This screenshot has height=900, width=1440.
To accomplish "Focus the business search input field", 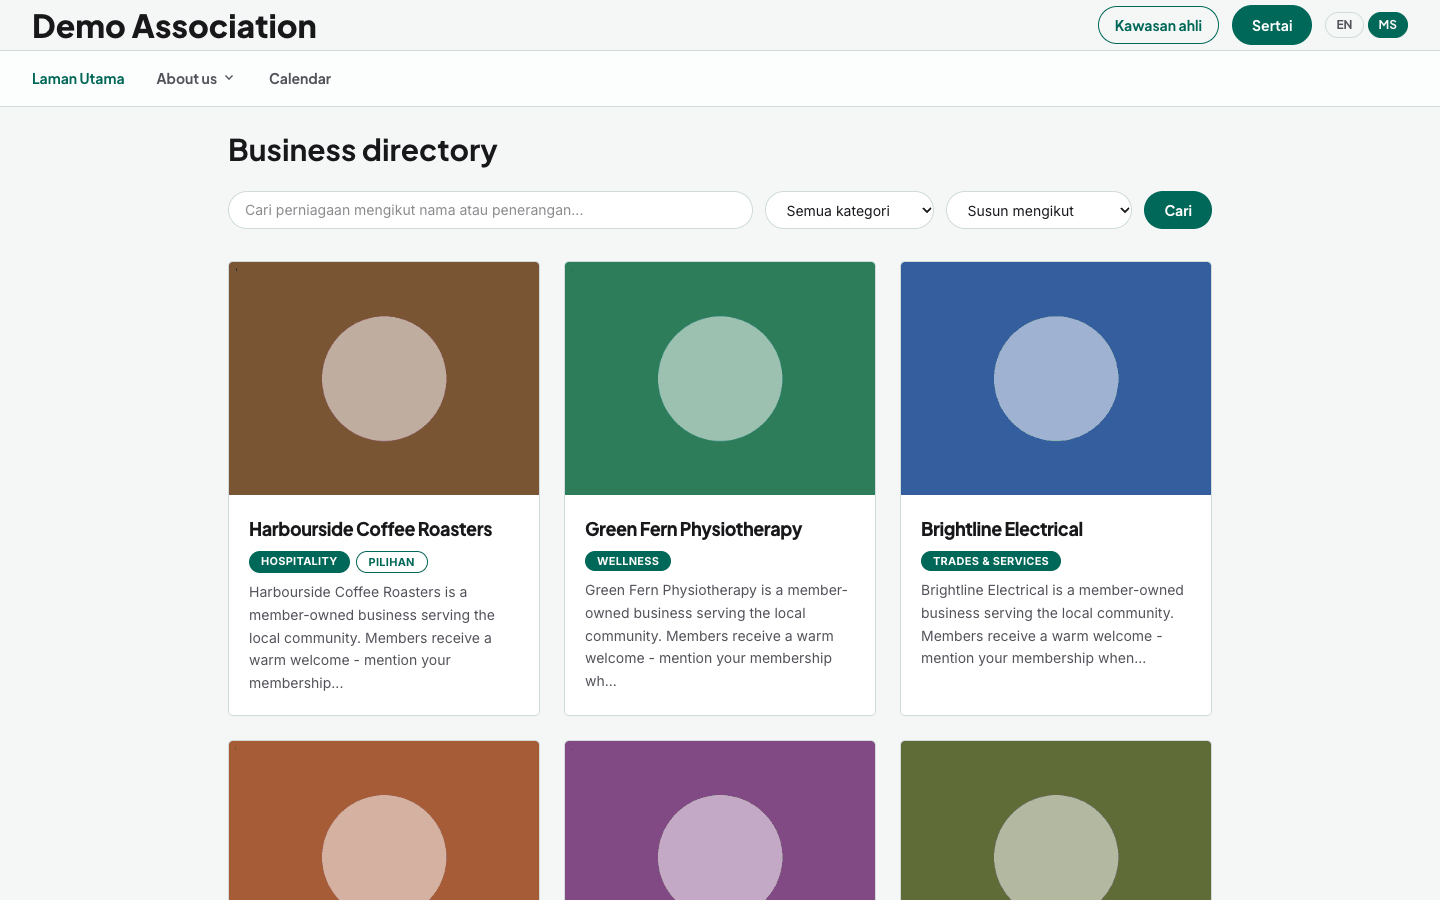I will [490, 210].
